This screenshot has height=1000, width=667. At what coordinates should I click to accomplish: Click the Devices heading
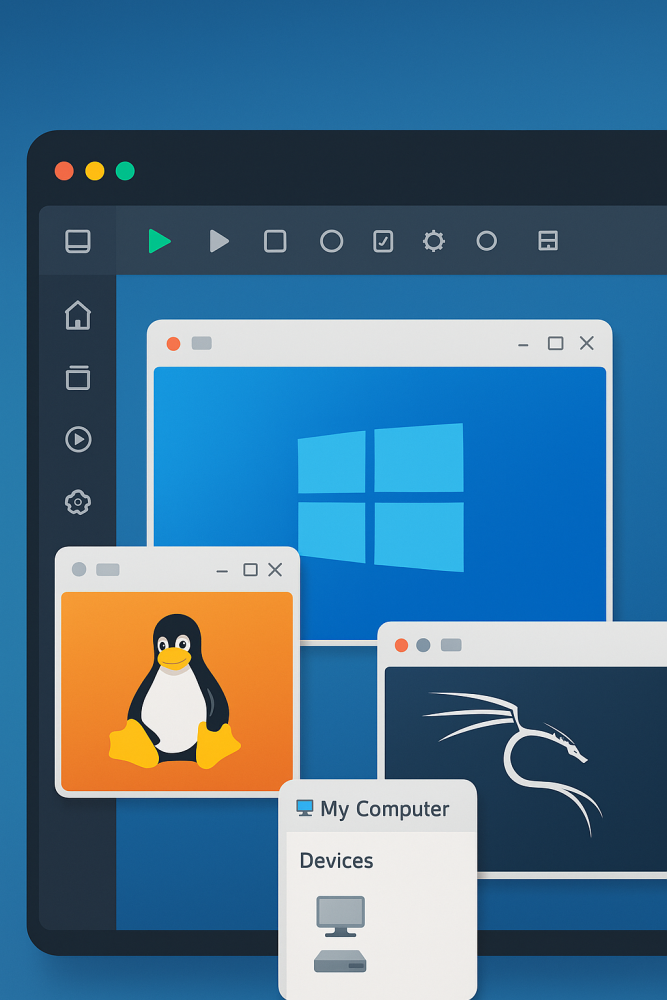tap(336, 860)
